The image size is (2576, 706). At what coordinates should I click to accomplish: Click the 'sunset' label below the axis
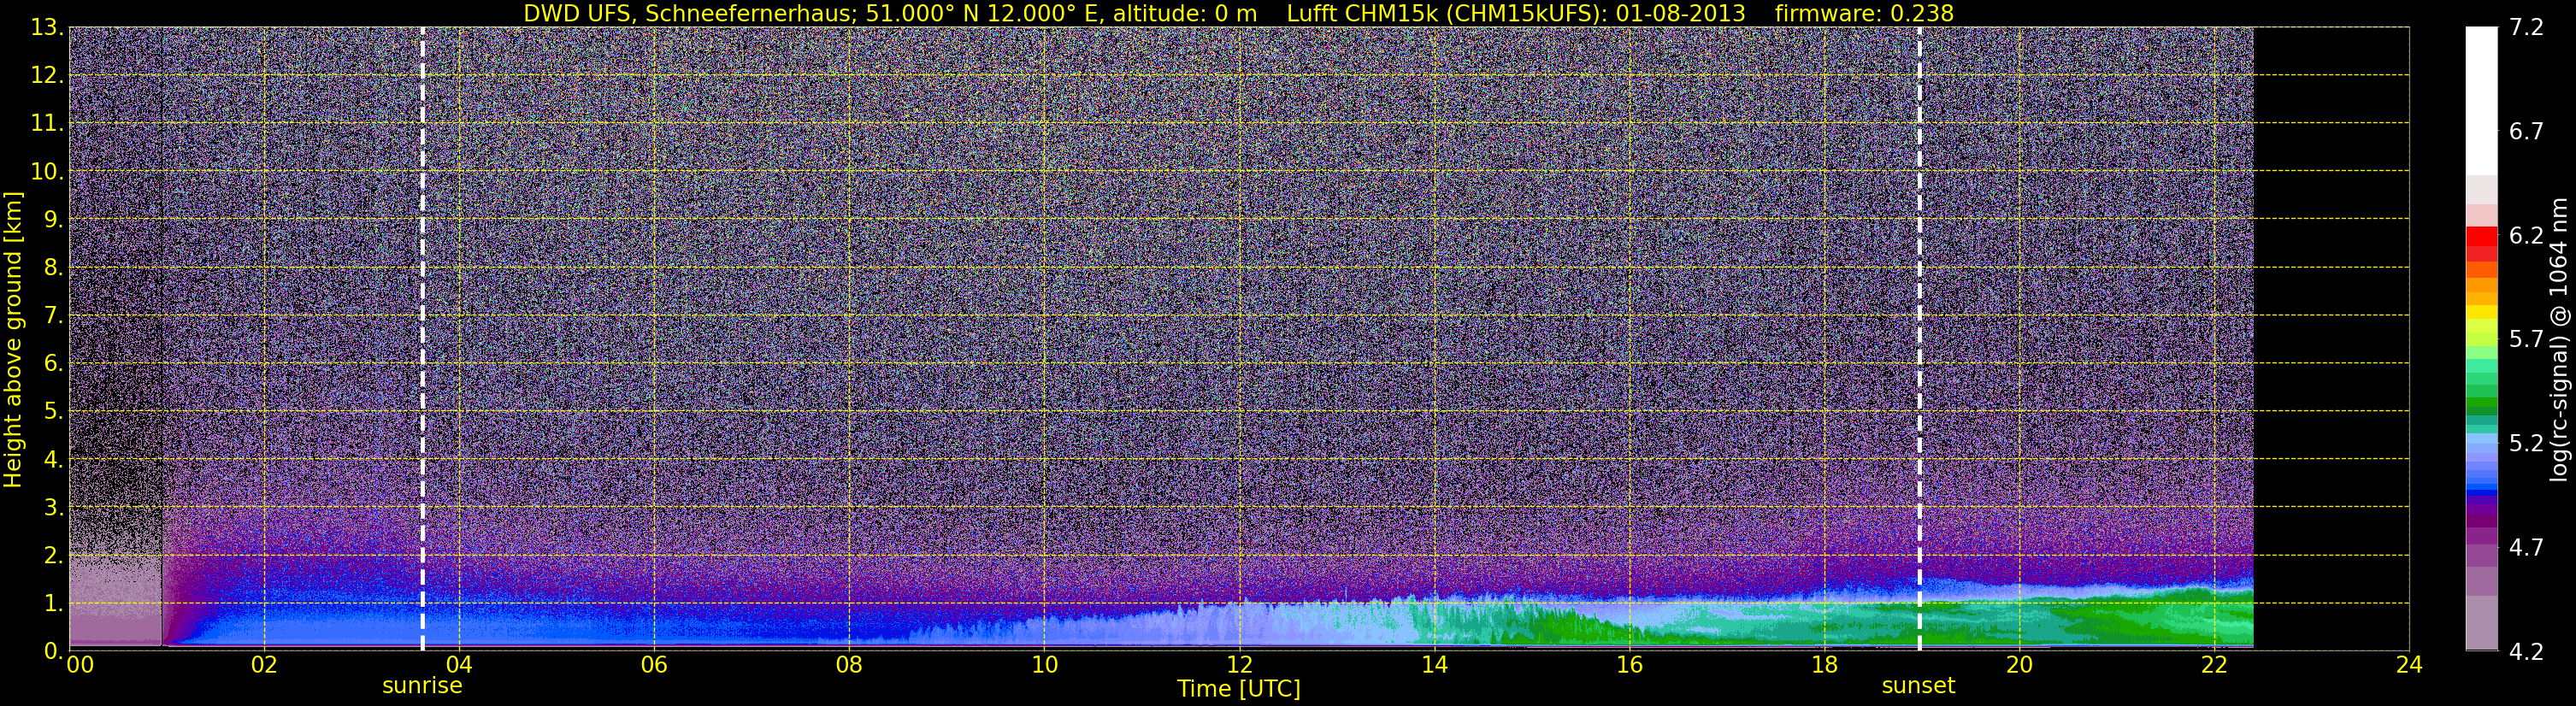1918,686
